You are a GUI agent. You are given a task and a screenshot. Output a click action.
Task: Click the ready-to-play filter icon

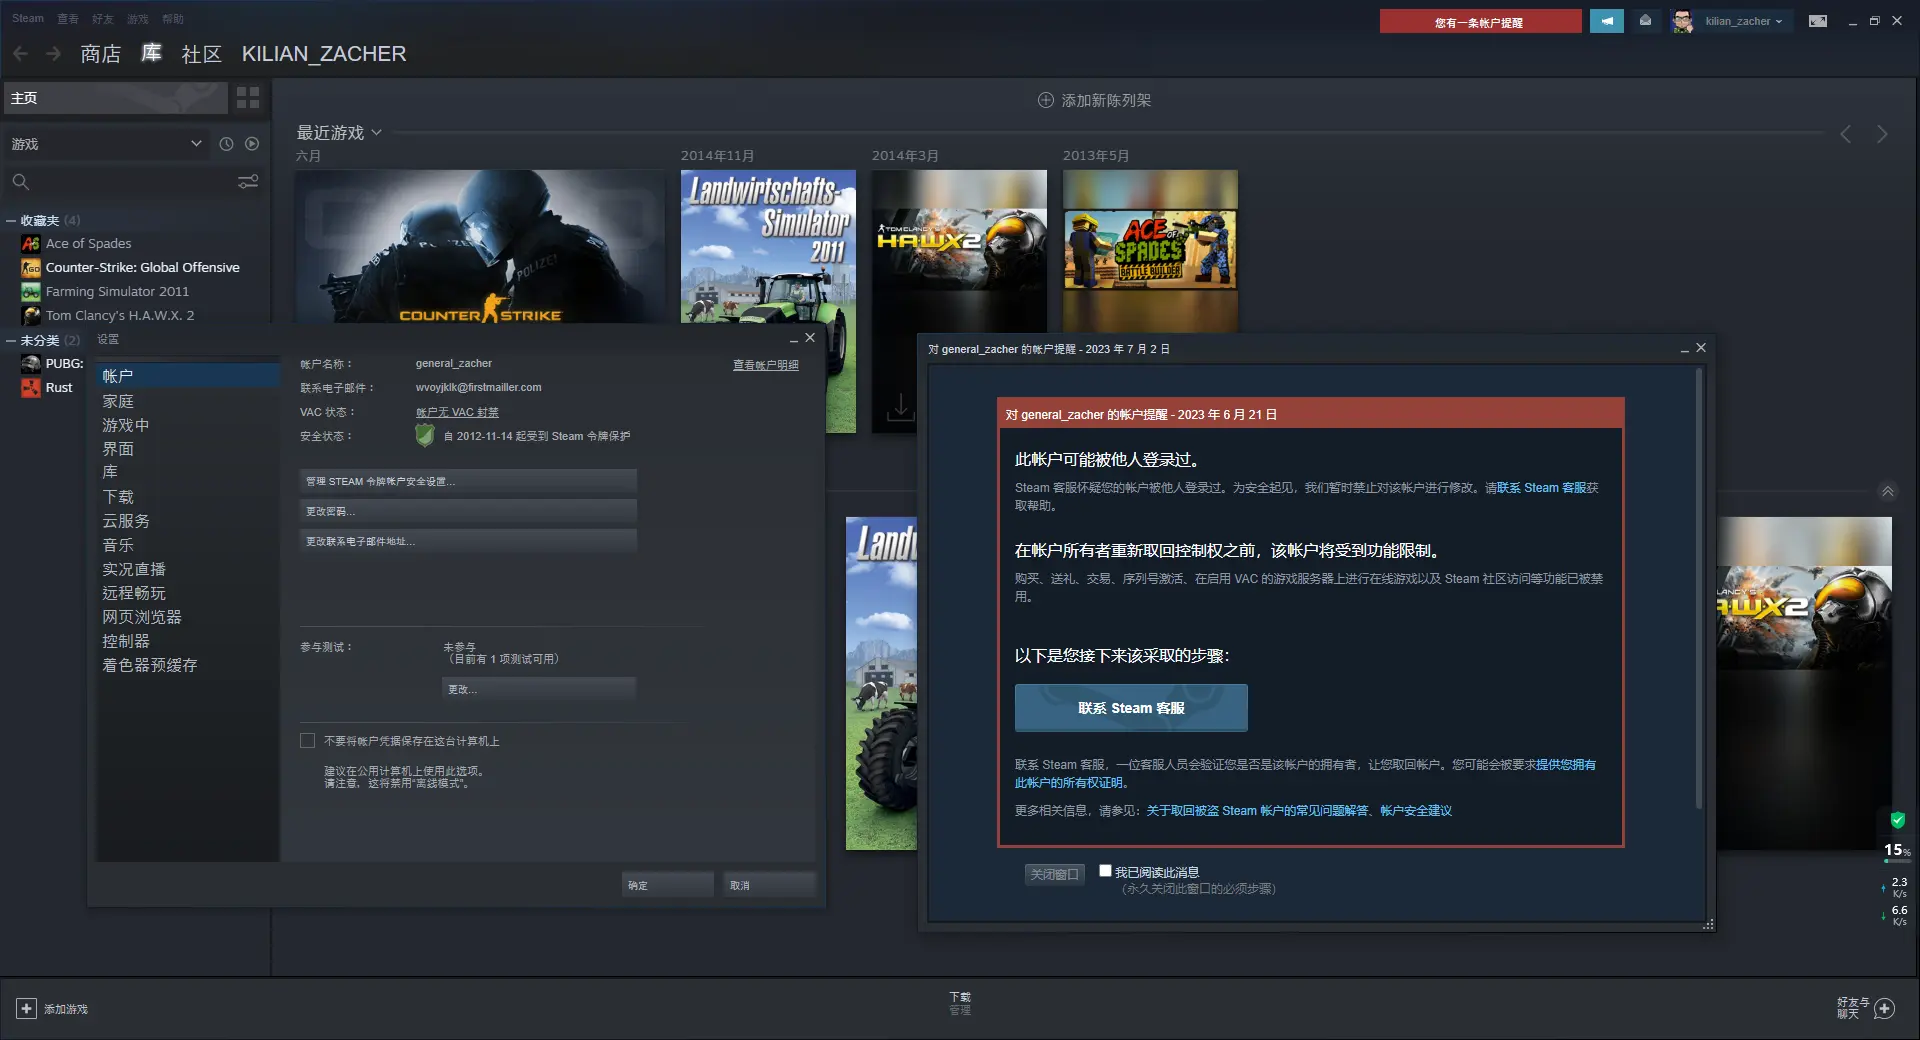tap(252, 144)
